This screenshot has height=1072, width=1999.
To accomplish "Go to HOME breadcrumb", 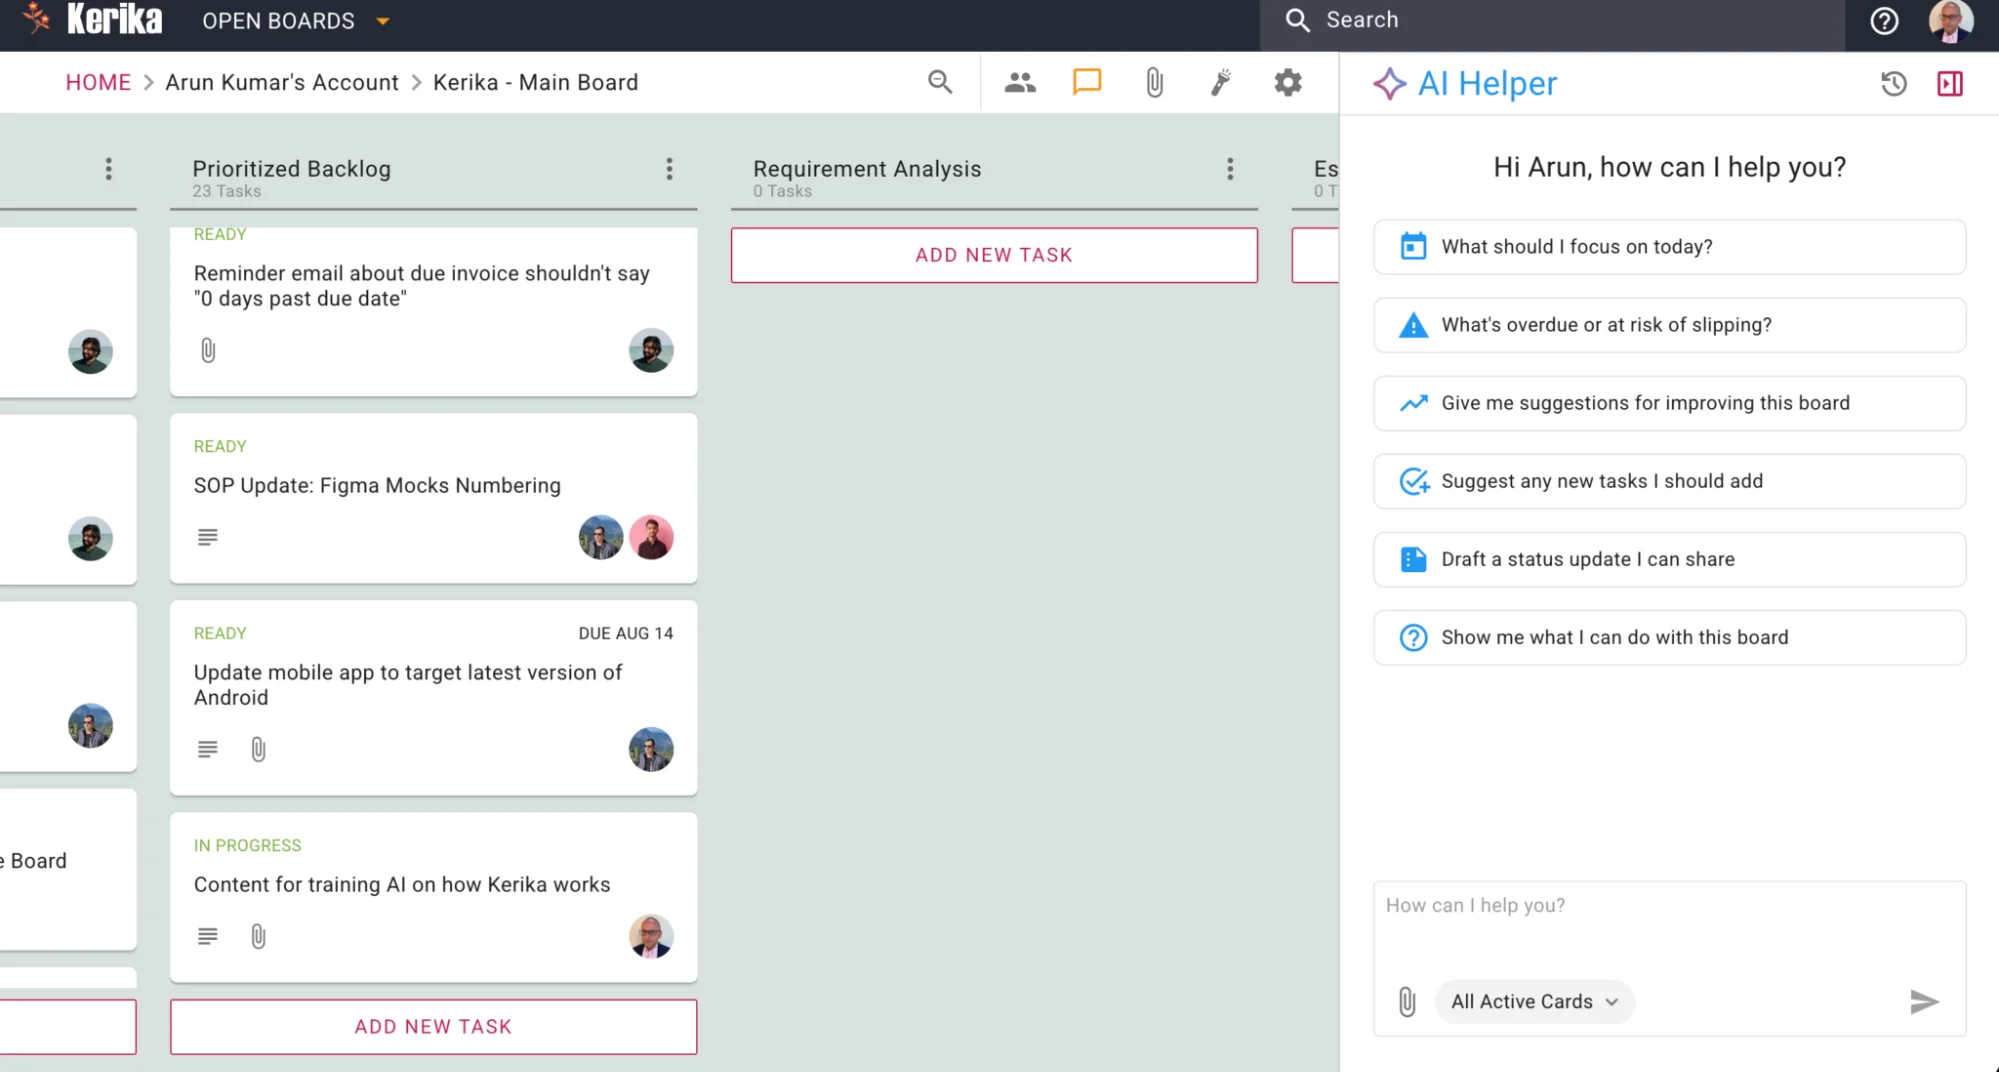I will pos(98,82).
